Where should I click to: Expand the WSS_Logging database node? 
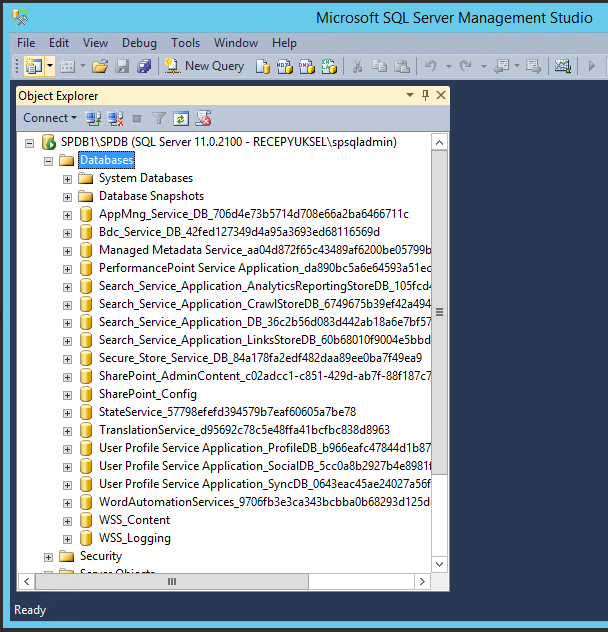click(67, 540)
